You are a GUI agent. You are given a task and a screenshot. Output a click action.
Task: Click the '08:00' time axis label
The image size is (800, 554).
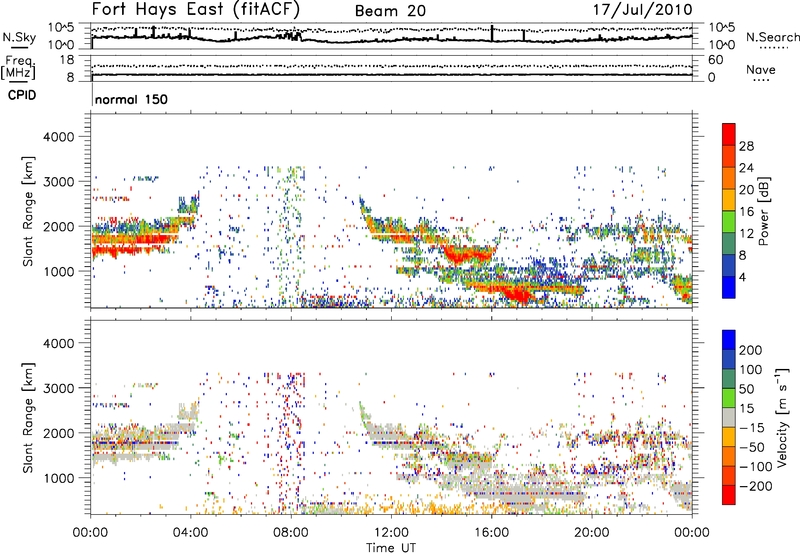[x=291, y=533]
